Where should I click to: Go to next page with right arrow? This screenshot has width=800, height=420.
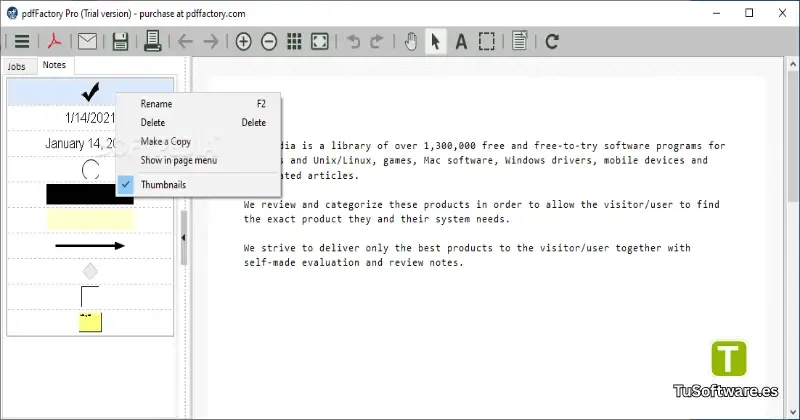pos(211,41)
